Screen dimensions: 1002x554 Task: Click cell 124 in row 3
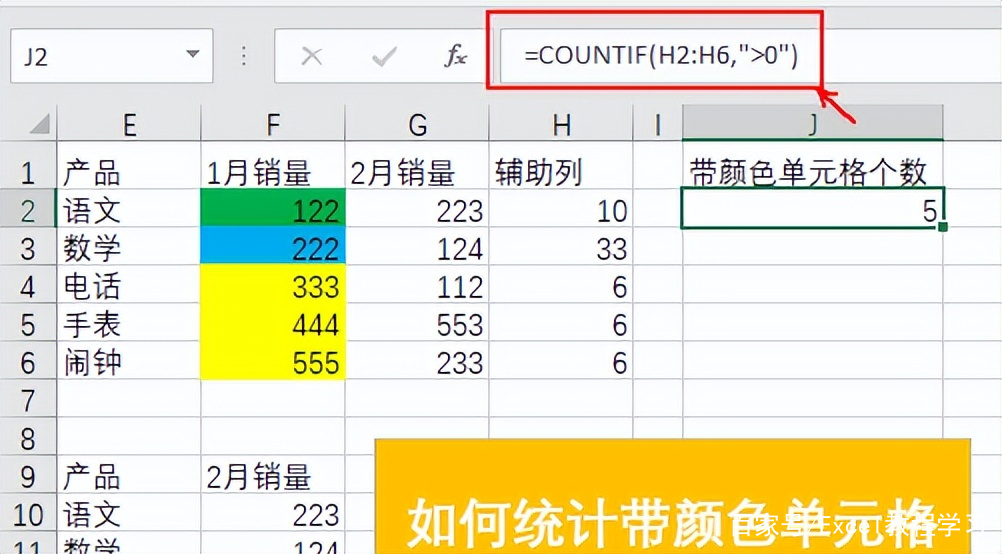[417, 246]
